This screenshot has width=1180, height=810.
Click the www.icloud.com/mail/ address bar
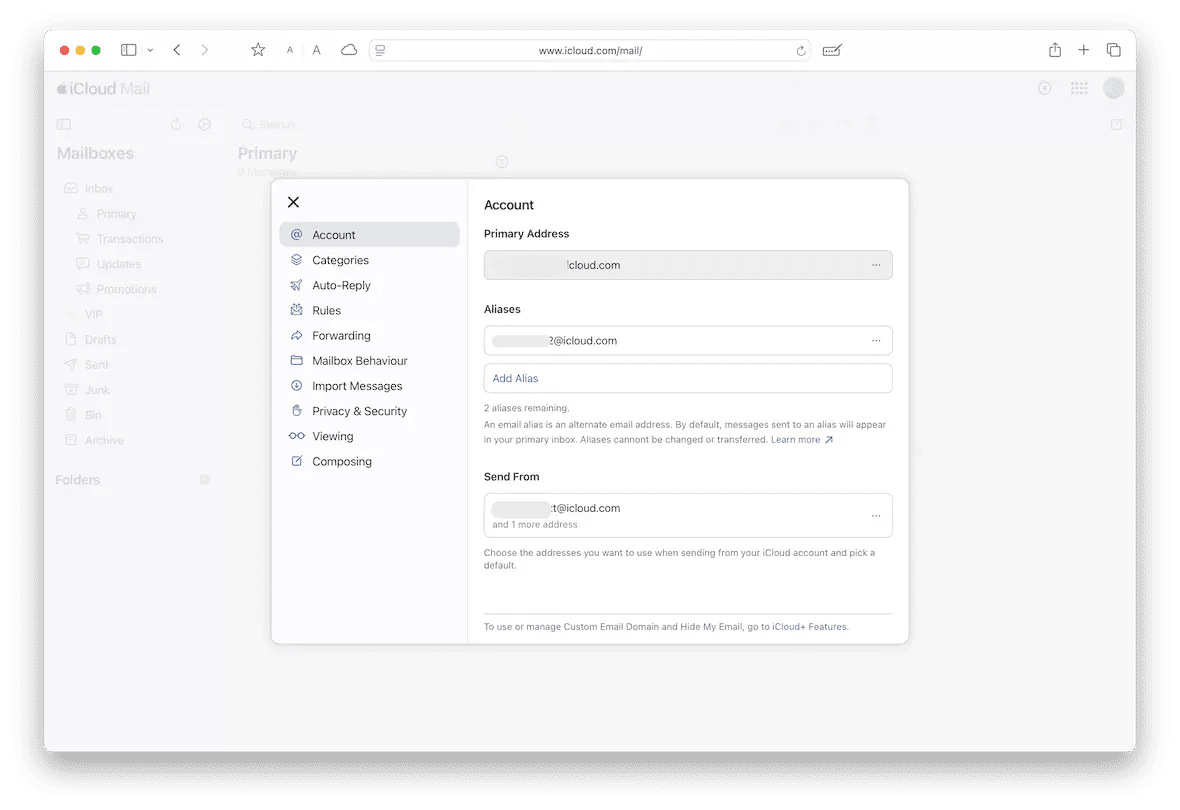[590, 50]
